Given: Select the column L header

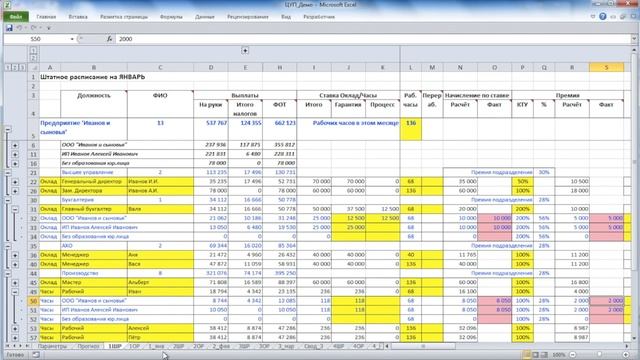Looking at the screenshot, I should point(410,67).
